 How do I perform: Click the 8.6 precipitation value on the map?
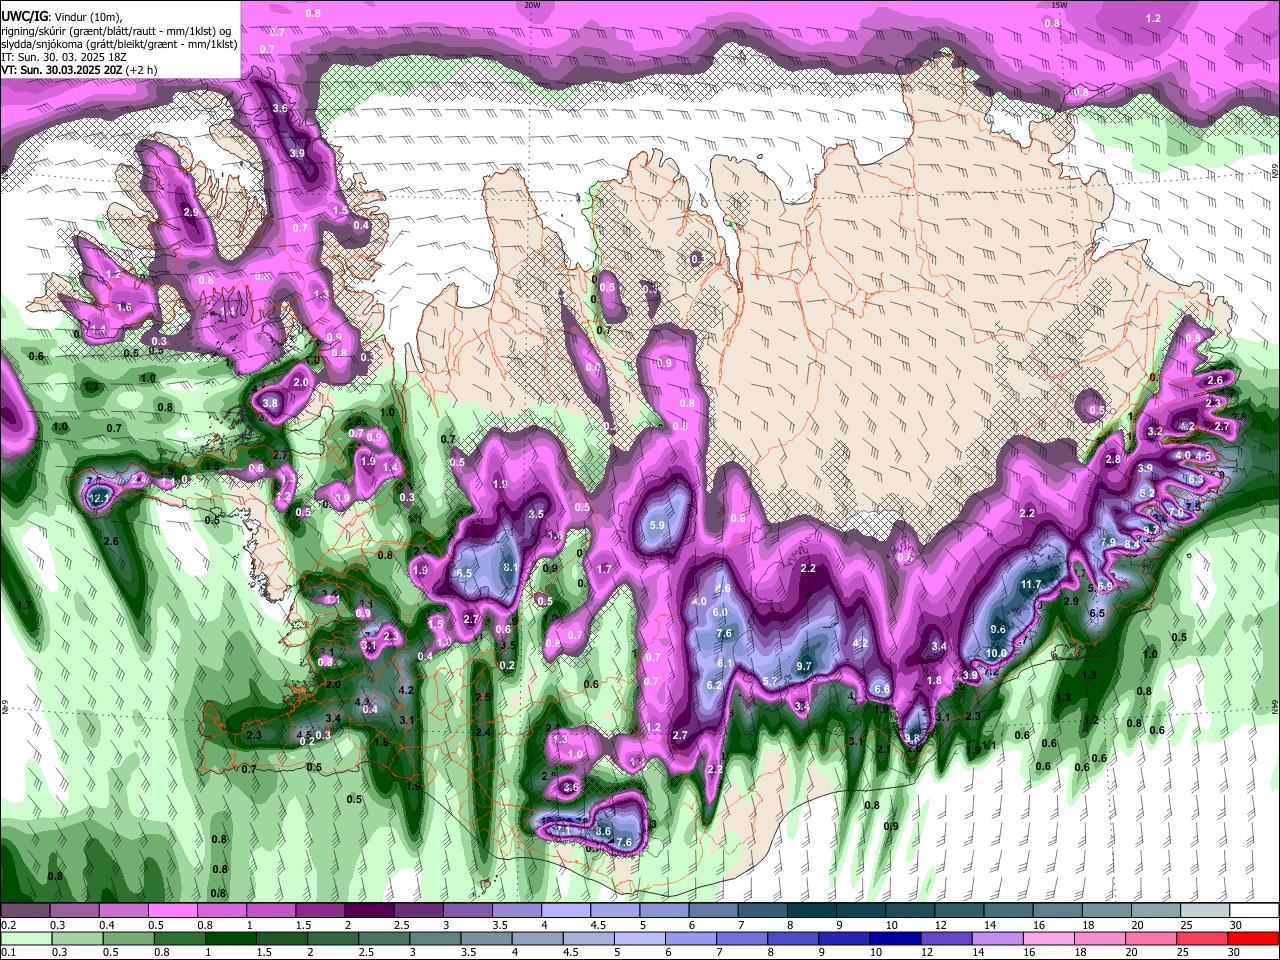pos(603,831)
